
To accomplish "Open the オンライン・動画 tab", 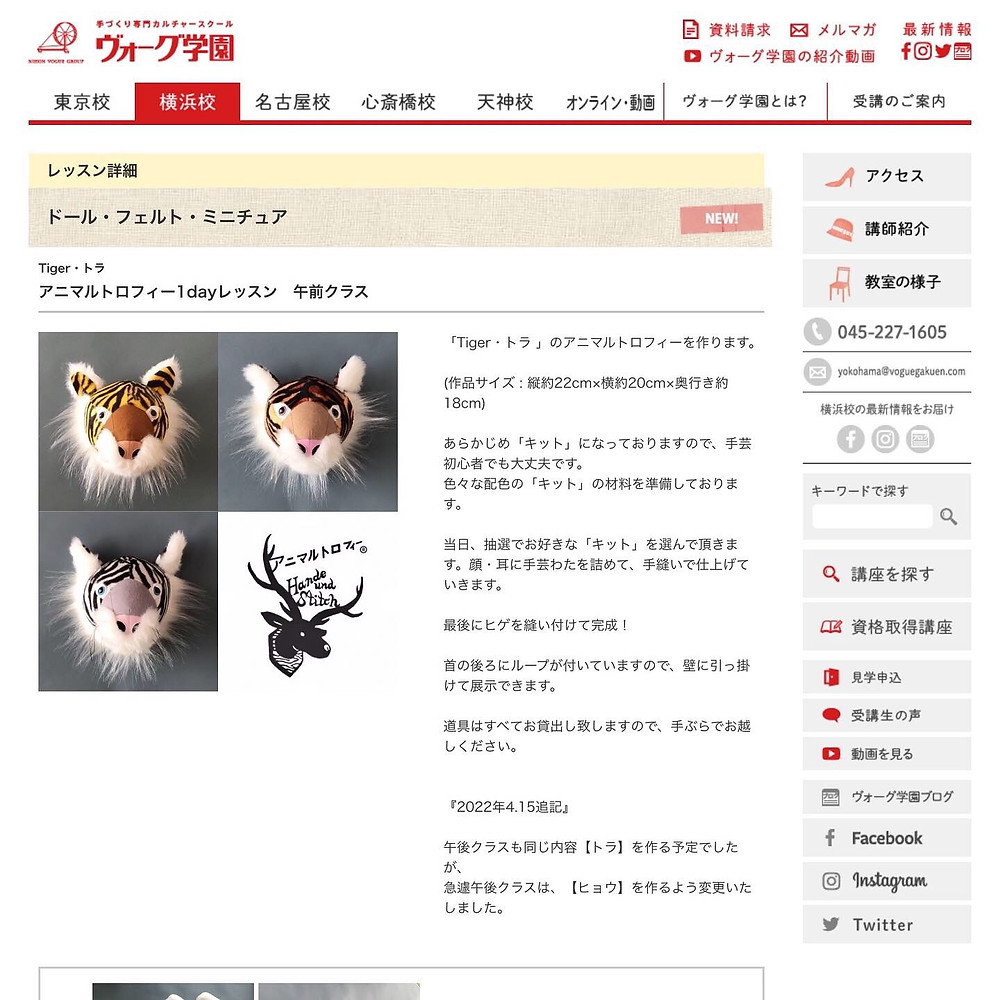I will 610,102.
